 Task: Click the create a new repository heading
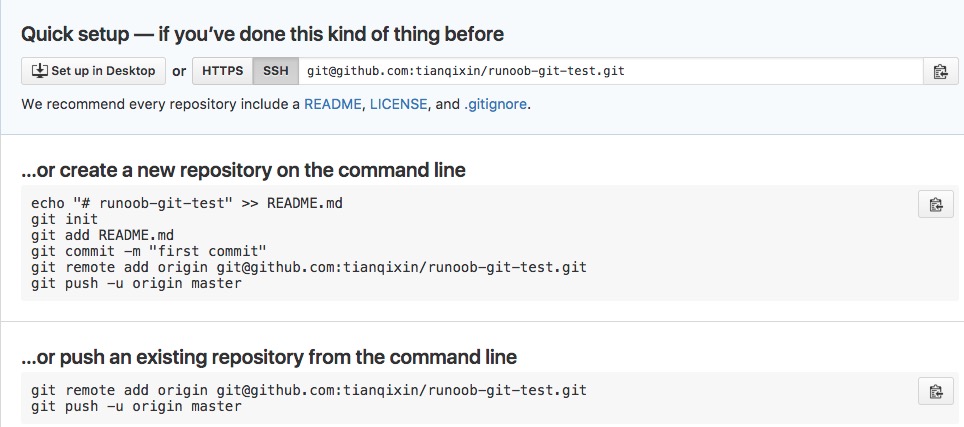(243, 170)
